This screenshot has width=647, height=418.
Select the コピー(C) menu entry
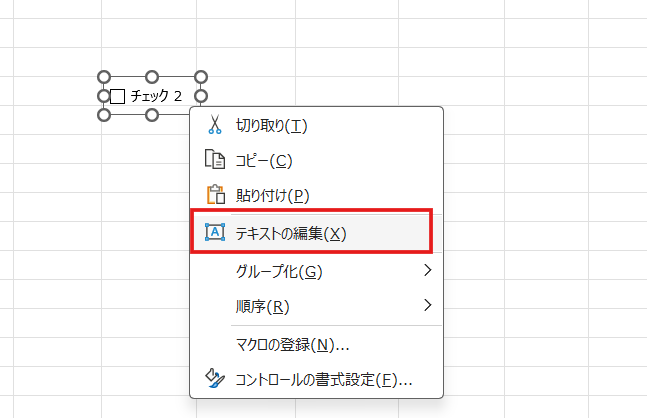[x=264, y=160]
